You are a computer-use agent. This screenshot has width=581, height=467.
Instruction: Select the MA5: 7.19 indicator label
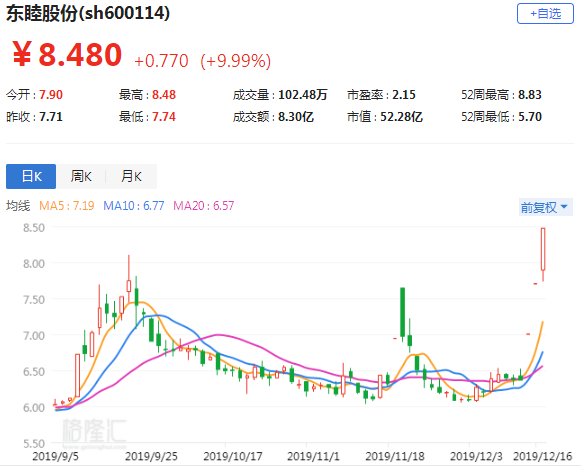pyautogui.click(x=67, y=206)
